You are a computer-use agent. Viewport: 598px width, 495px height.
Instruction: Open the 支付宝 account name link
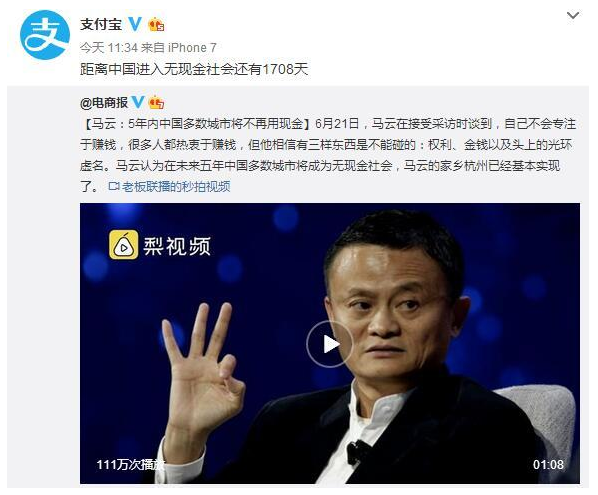[x=101, y=24]
